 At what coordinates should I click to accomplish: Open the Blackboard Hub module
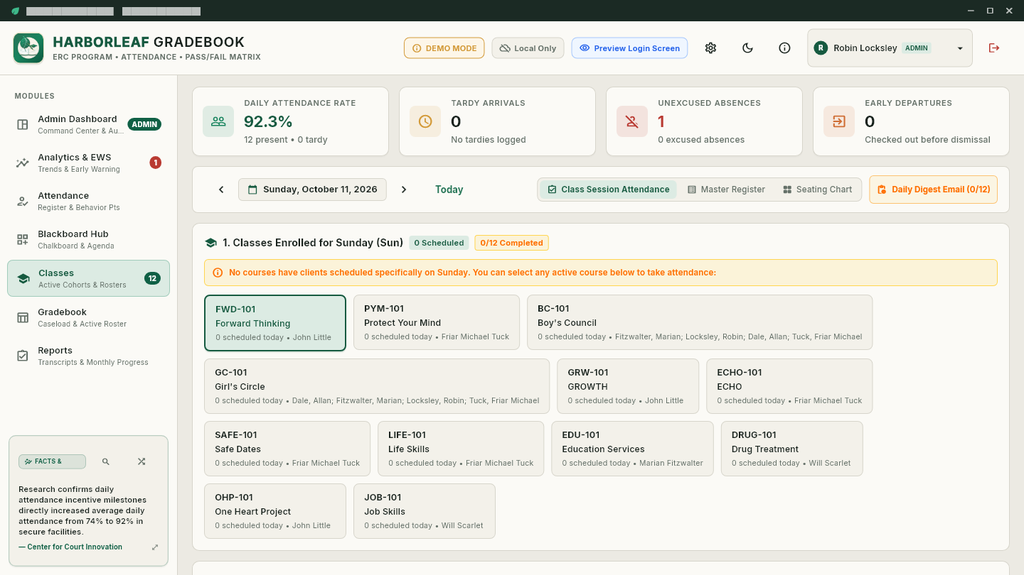point(88,239)
